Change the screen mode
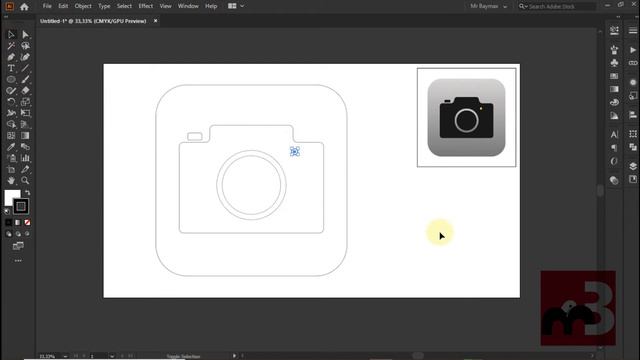This screenshot has height=360, width=640. coord(18,246)
